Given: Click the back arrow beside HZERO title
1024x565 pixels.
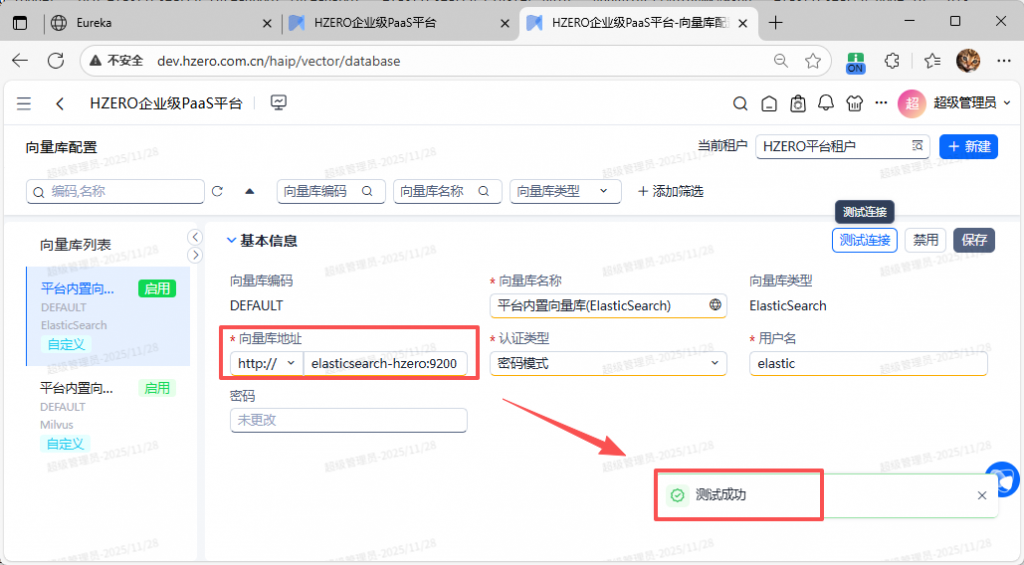Looking at the screenshot, I should tap(60, 103).
